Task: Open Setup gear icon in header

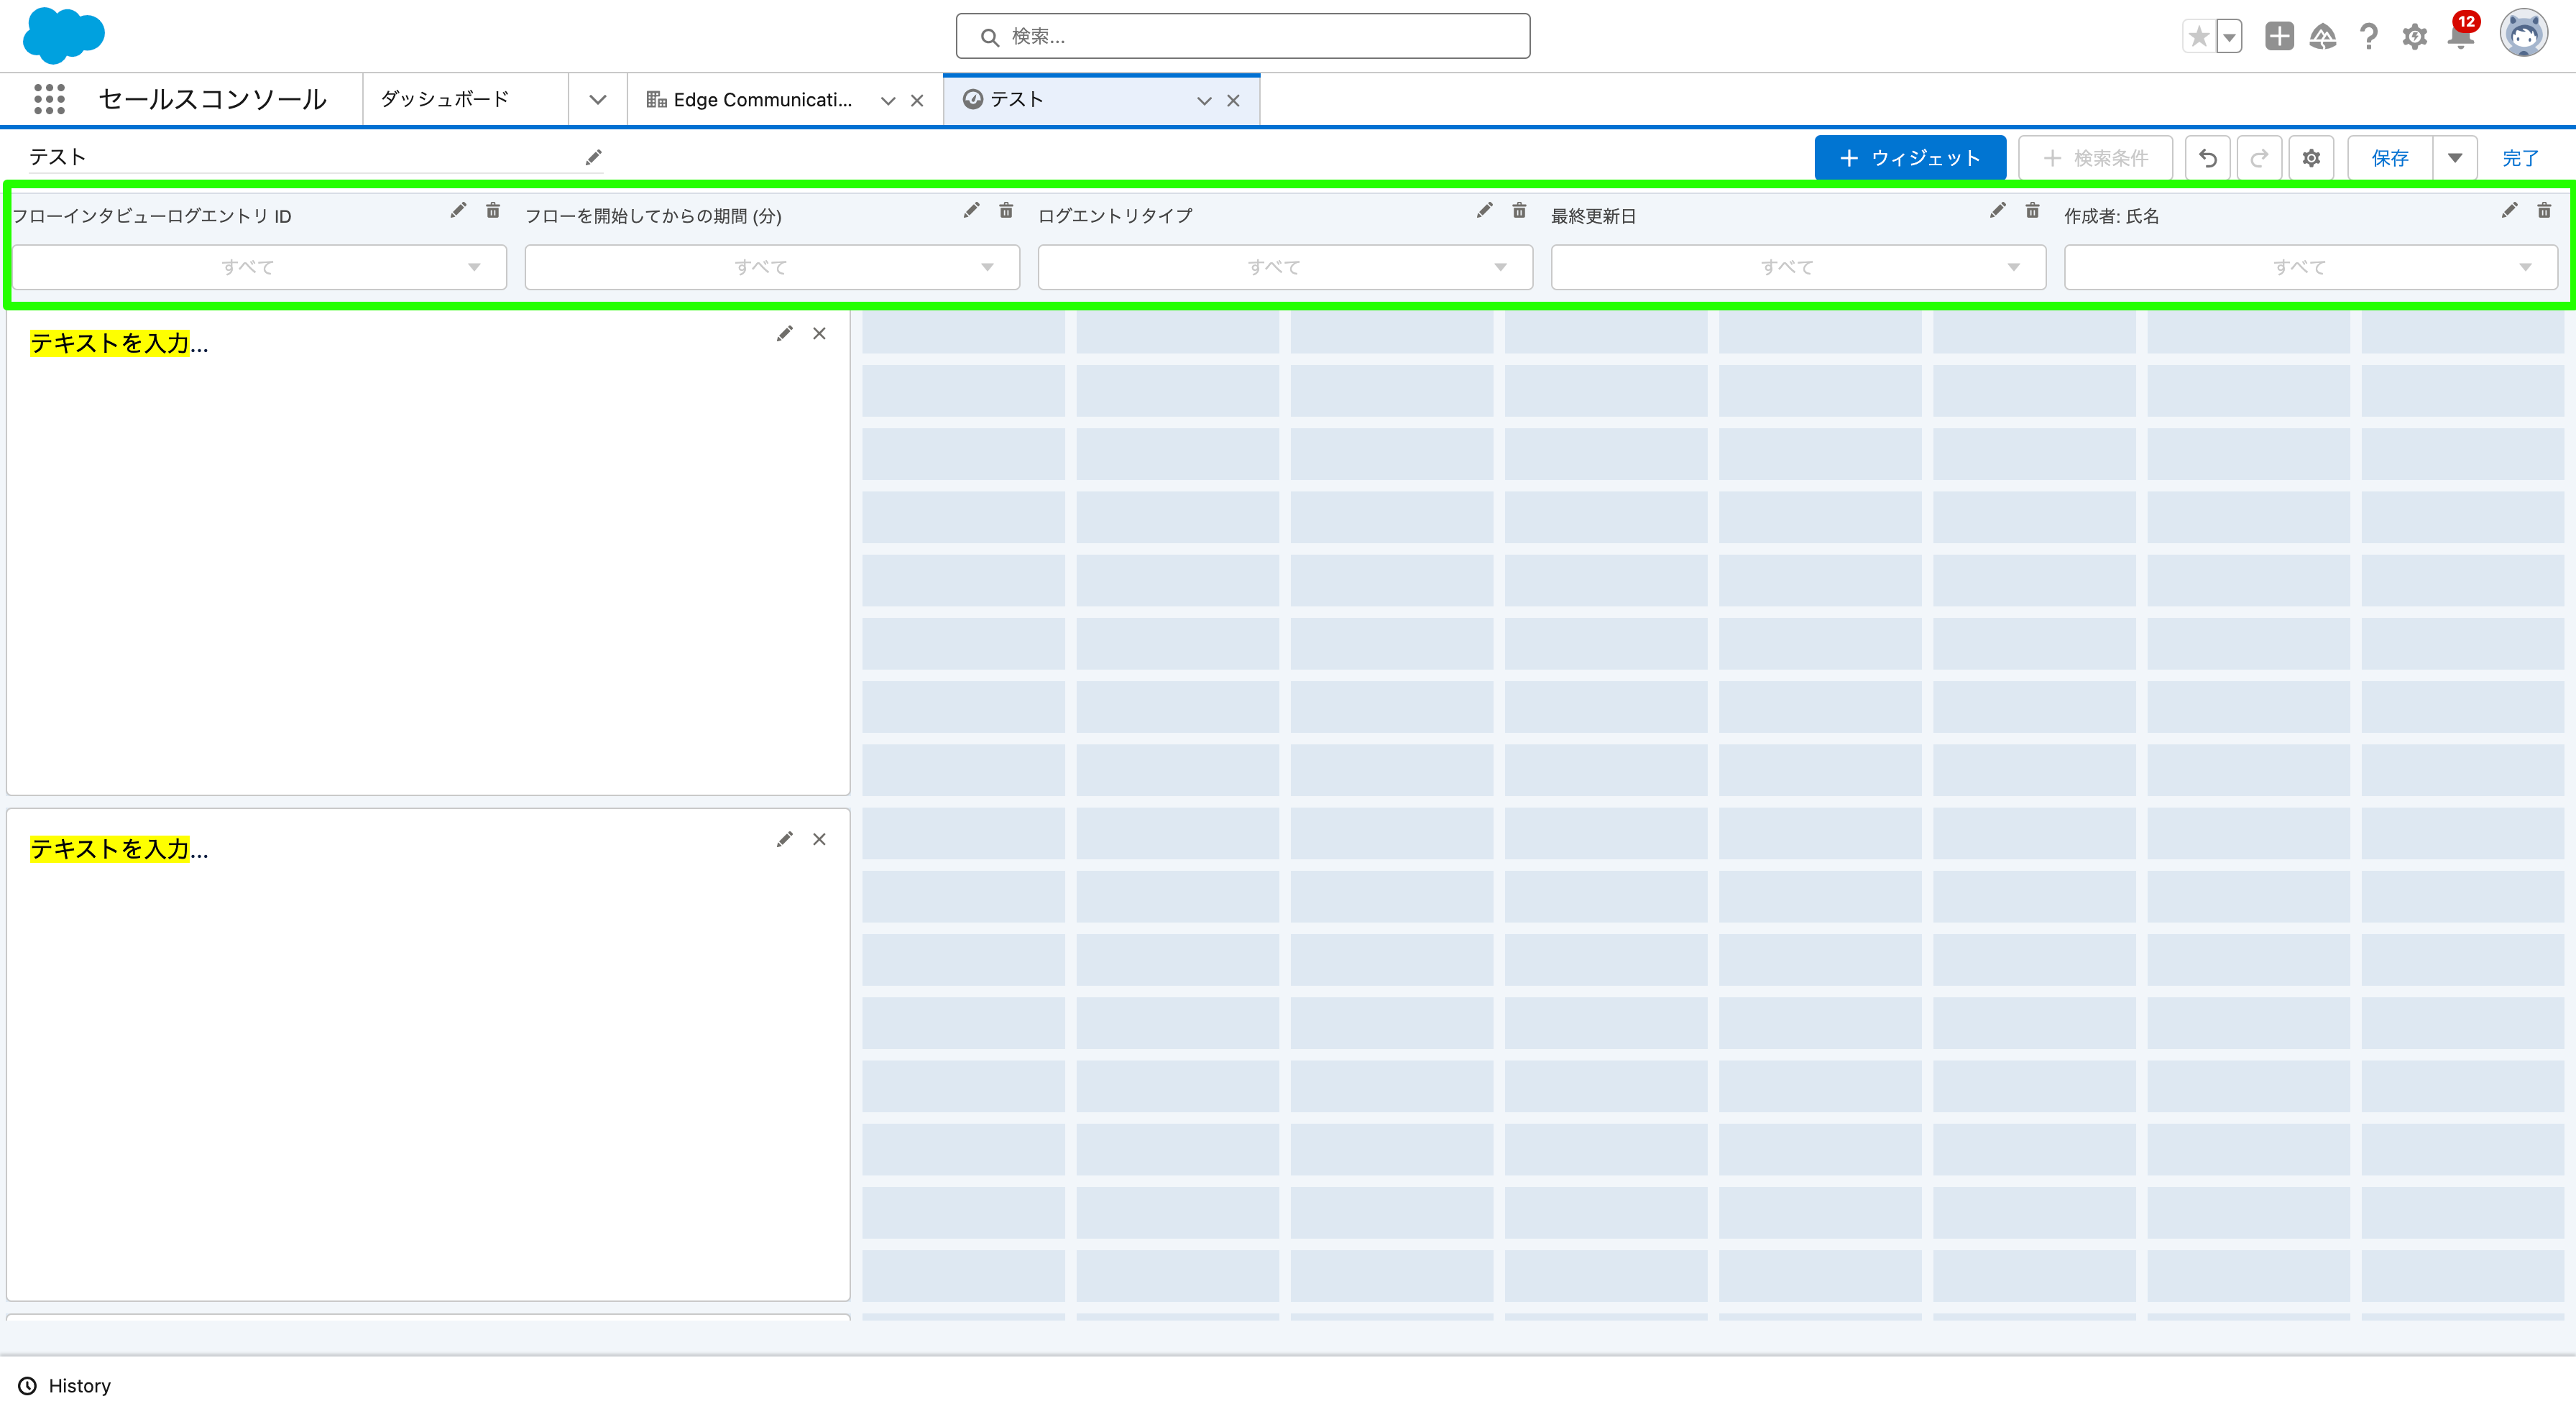Action: click(x=2414, y=37)
